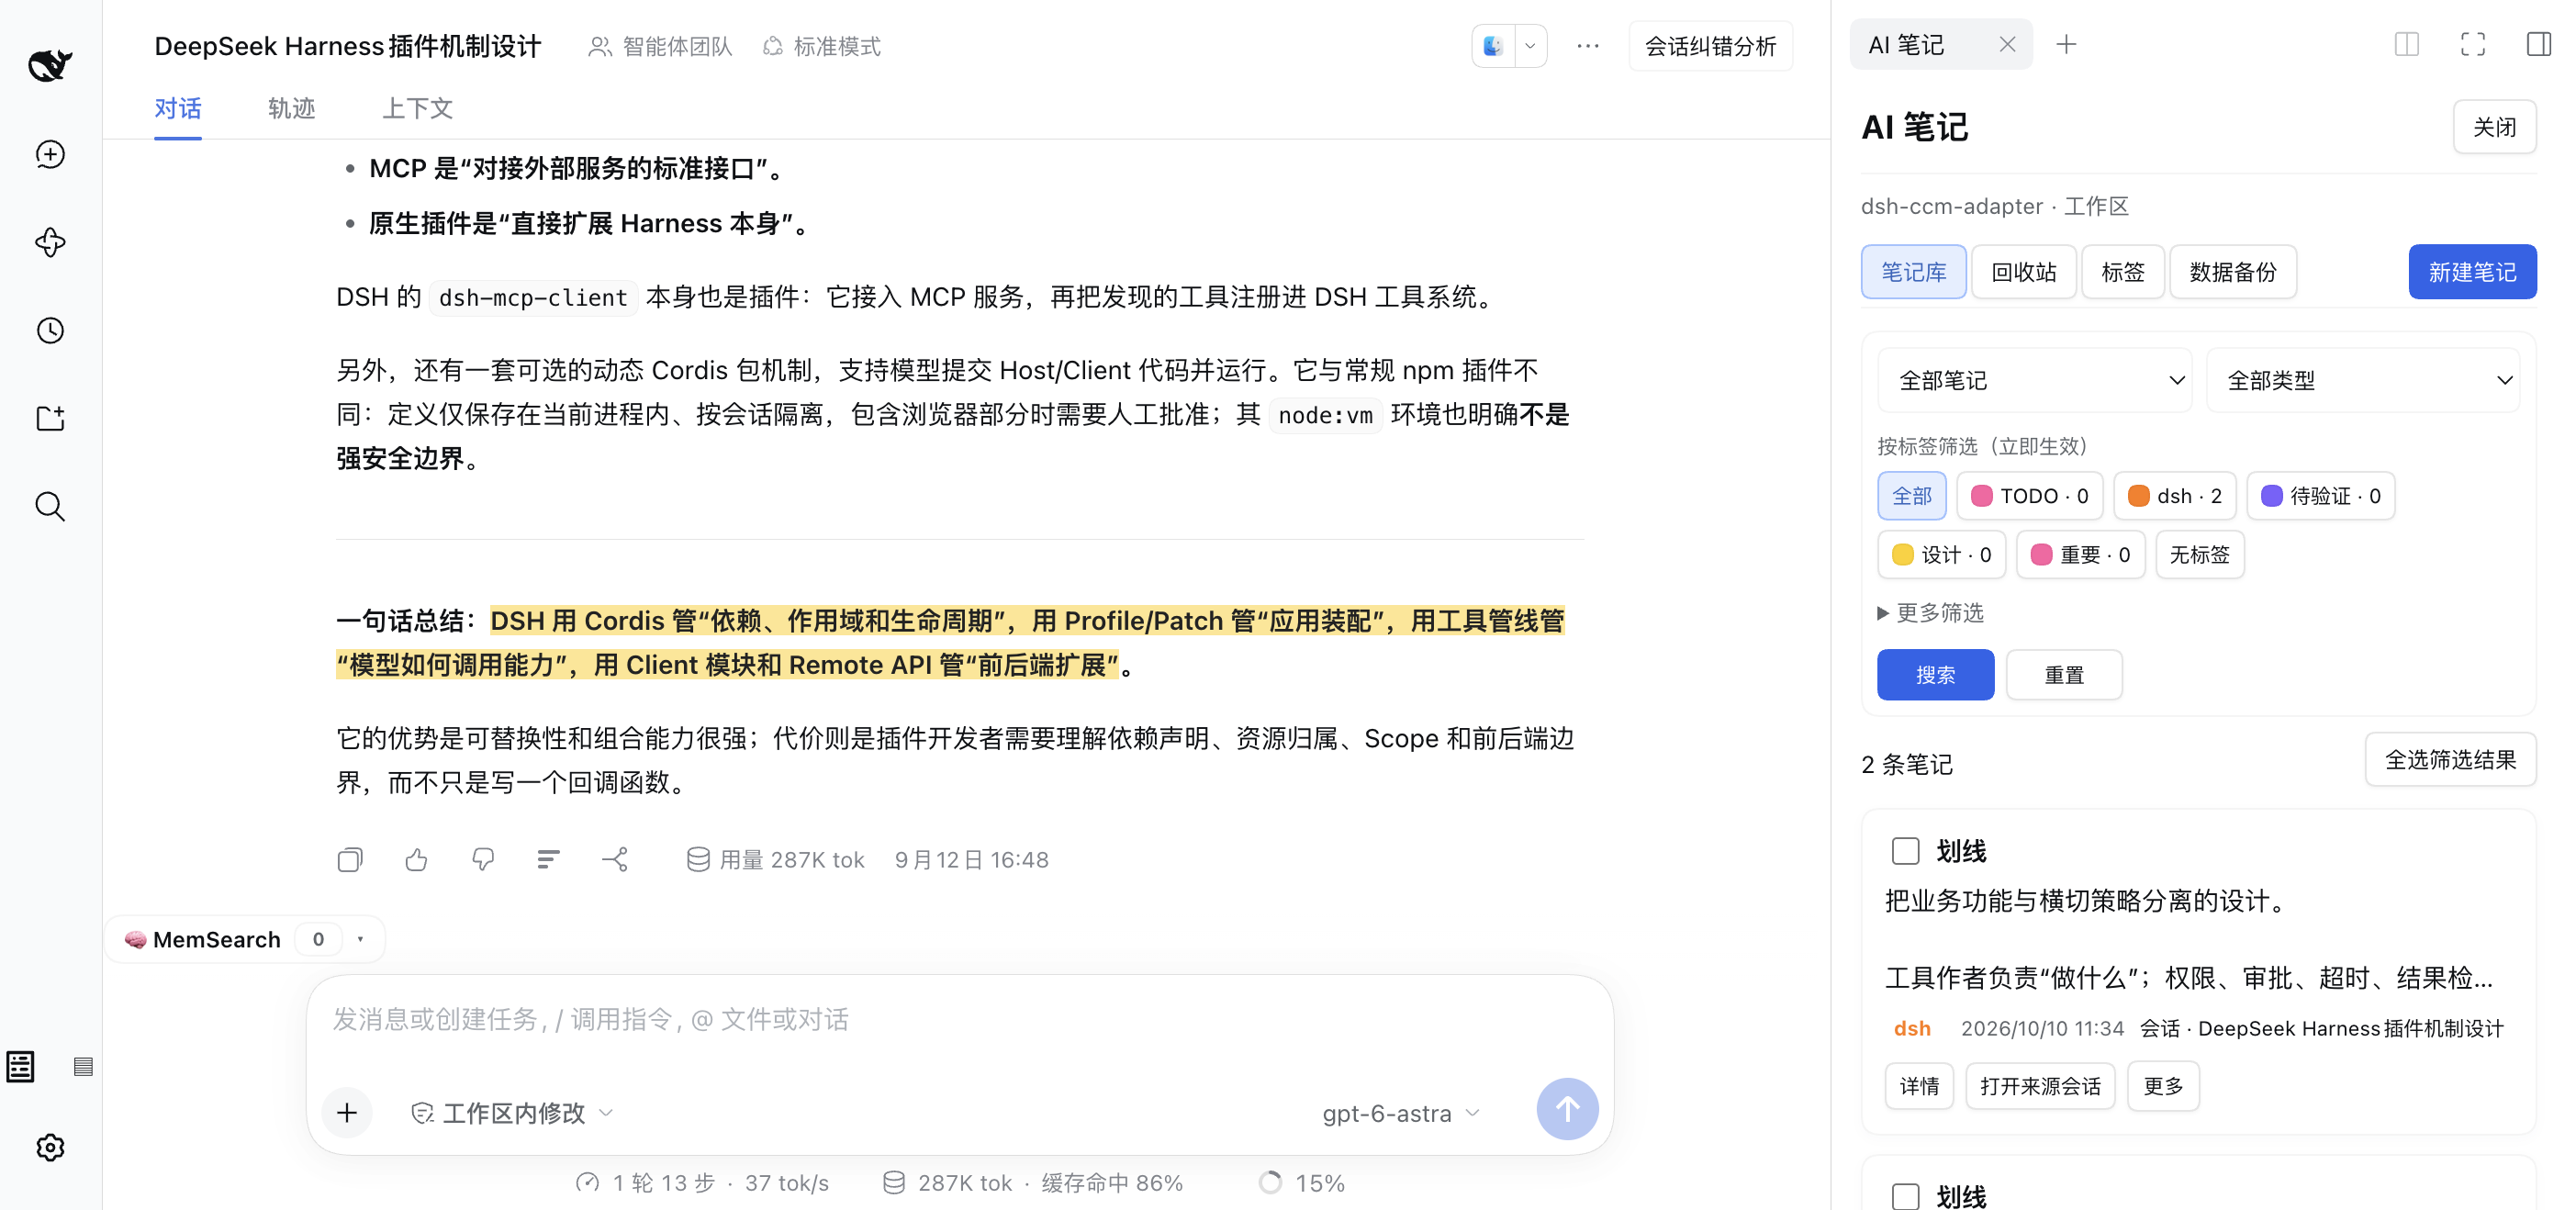This screenshot has width=2576, height=1210.
Task: Open the three-dots more menu in header
Action: [x=1588, y=46]
